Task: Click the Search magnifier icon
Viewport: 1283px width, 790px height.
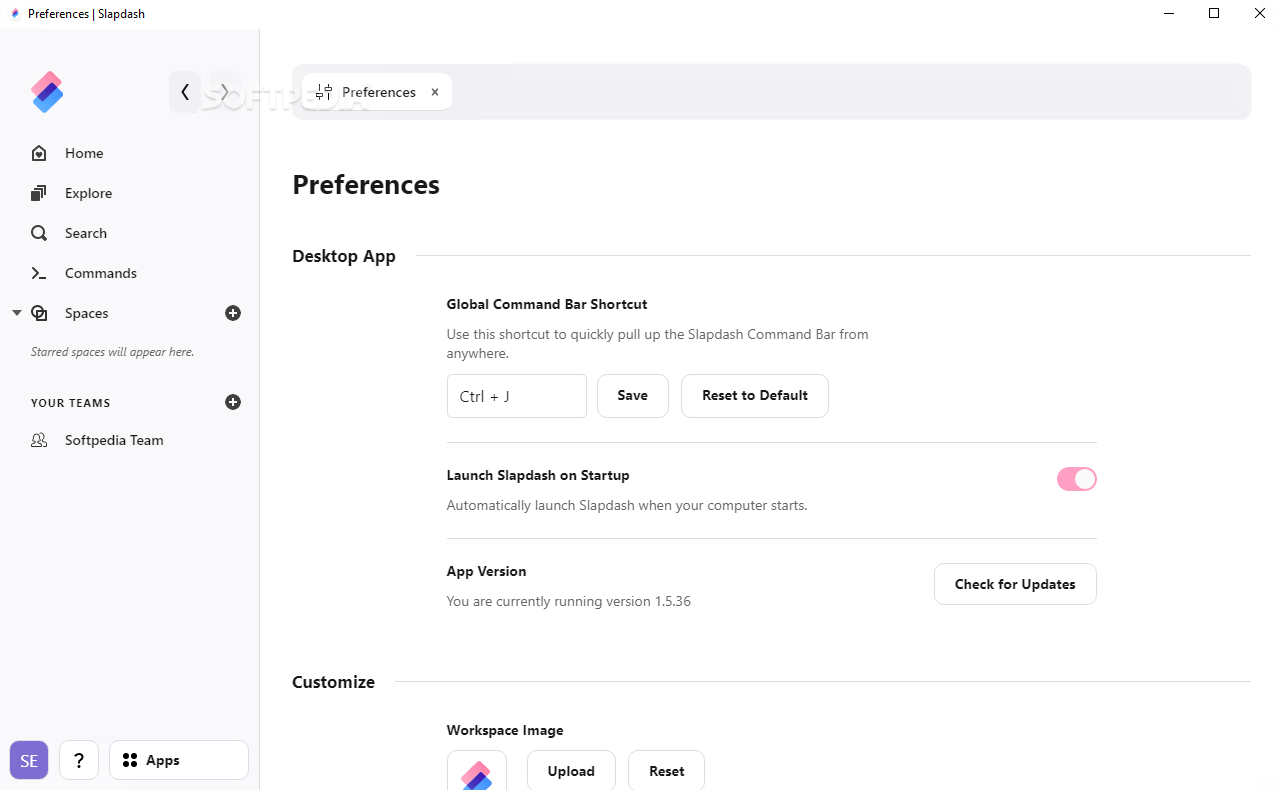Action: tap(39, 233)
